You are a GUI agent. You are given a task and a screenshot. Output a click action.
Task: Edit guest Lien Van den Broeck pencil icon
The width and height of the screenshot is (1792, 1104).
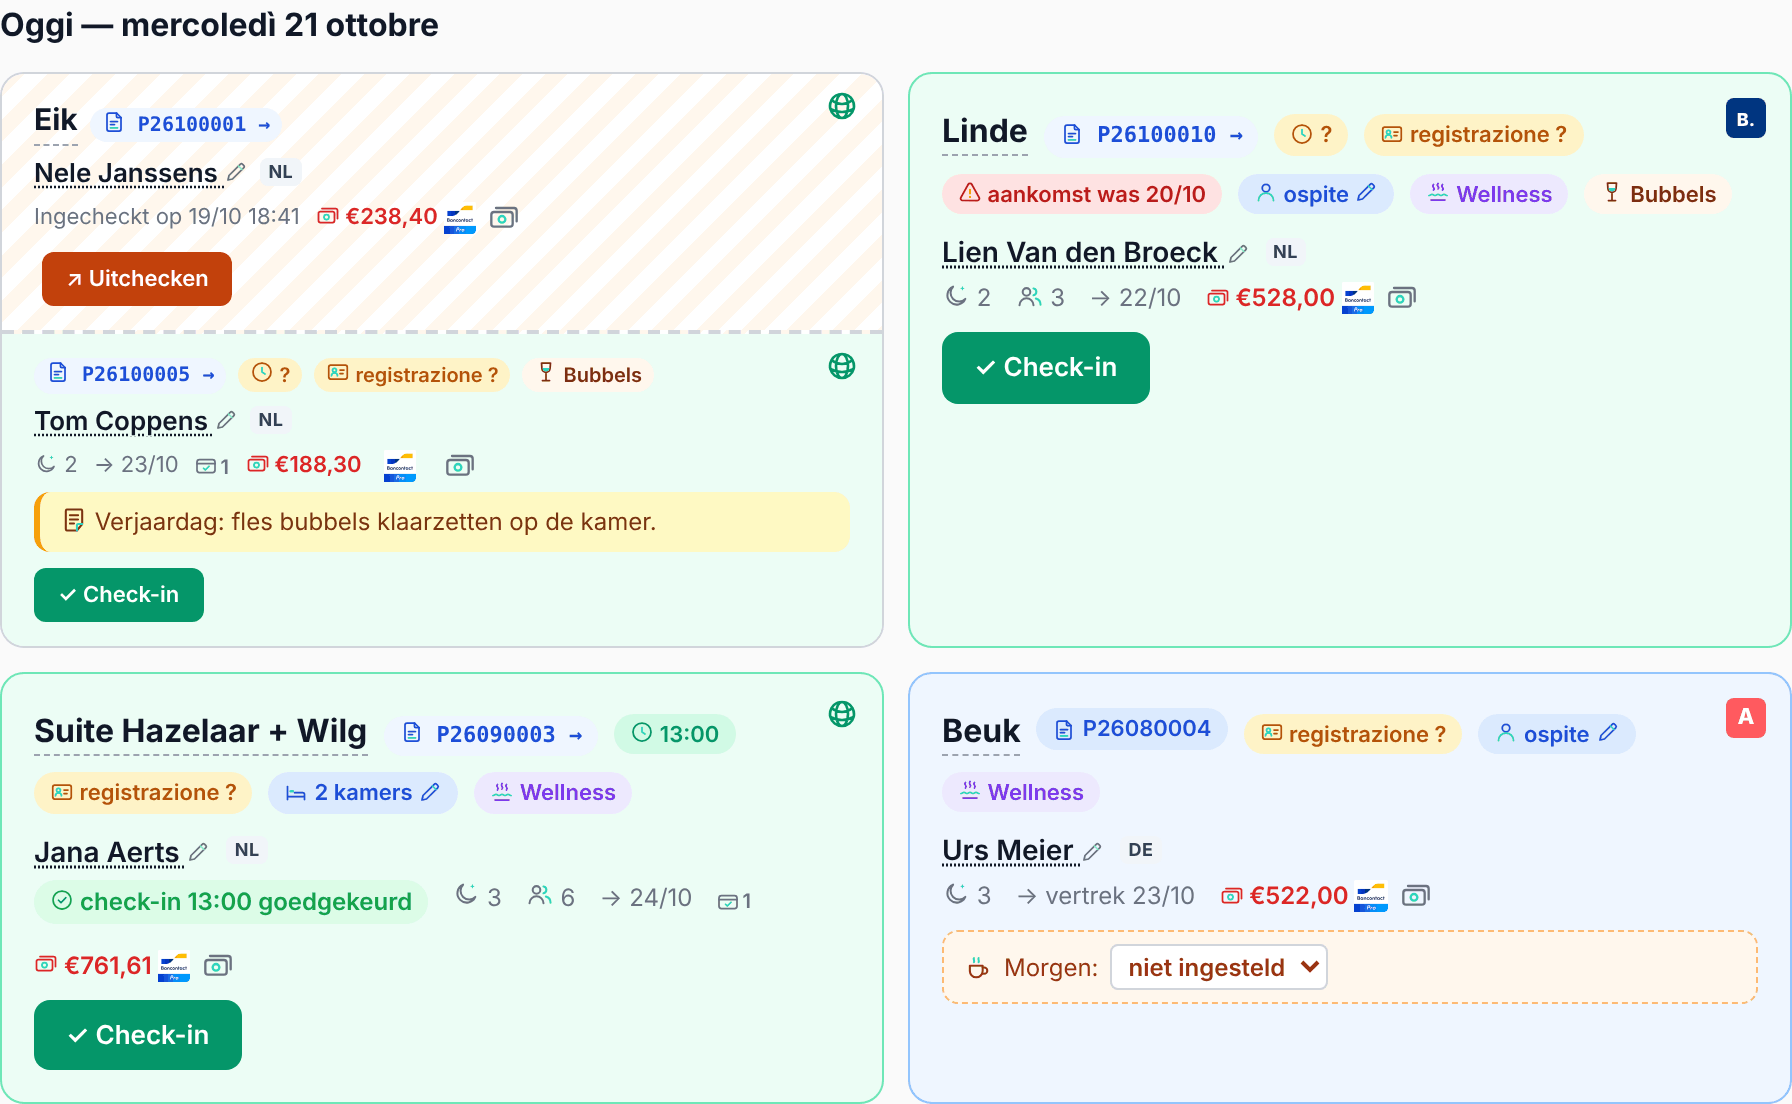[x=1238, y=253]
